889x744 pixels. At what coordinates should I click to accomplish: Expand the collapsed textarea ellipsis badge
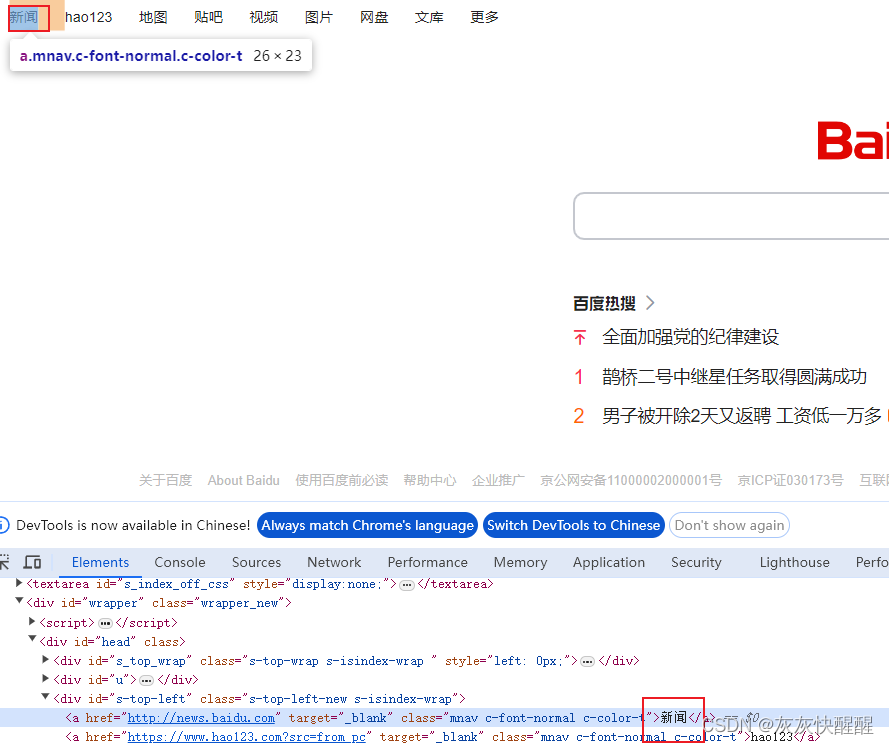click(407, 585)
